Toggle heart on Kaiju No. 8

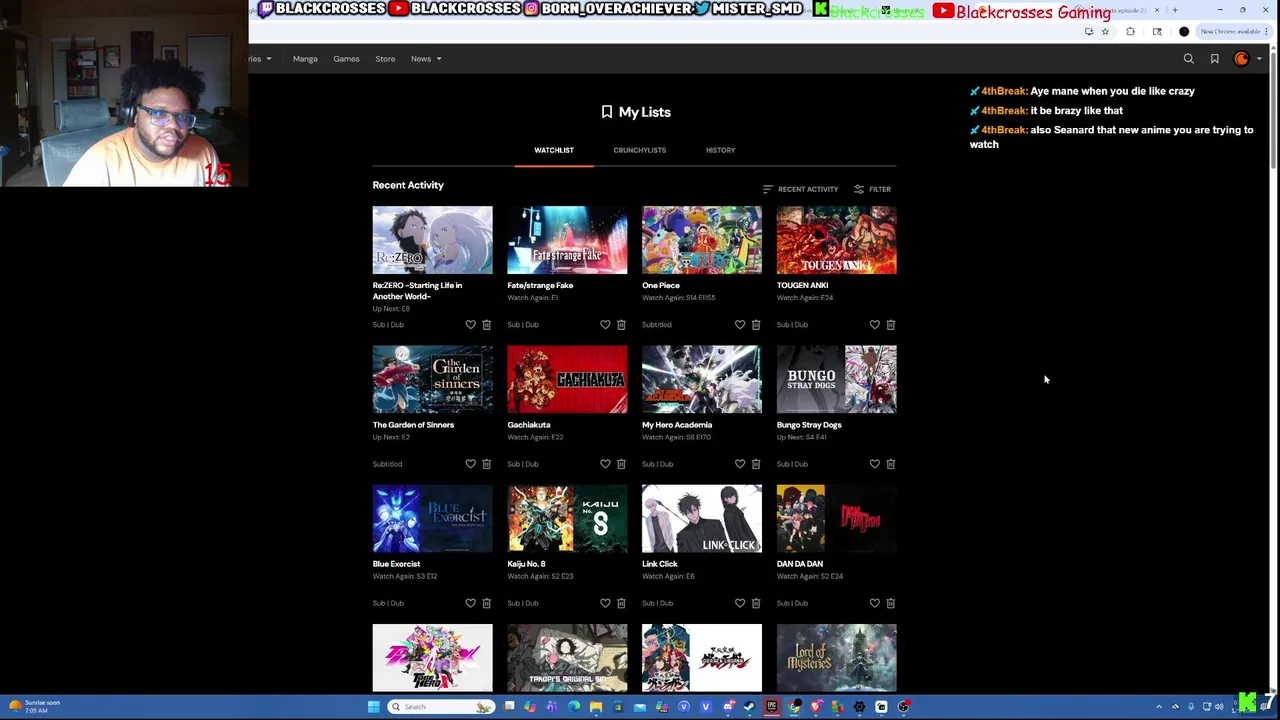coord(605,603)
